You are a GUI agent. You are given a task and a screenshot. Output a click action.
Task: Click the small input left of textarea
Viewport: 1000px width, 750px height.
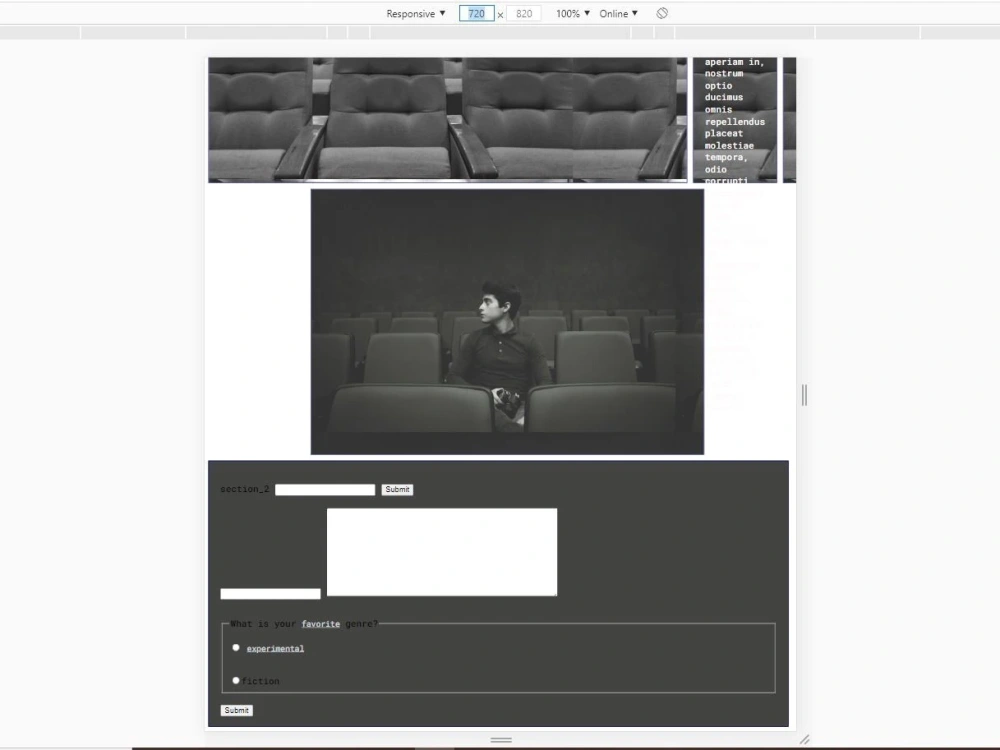coord(270,594)
